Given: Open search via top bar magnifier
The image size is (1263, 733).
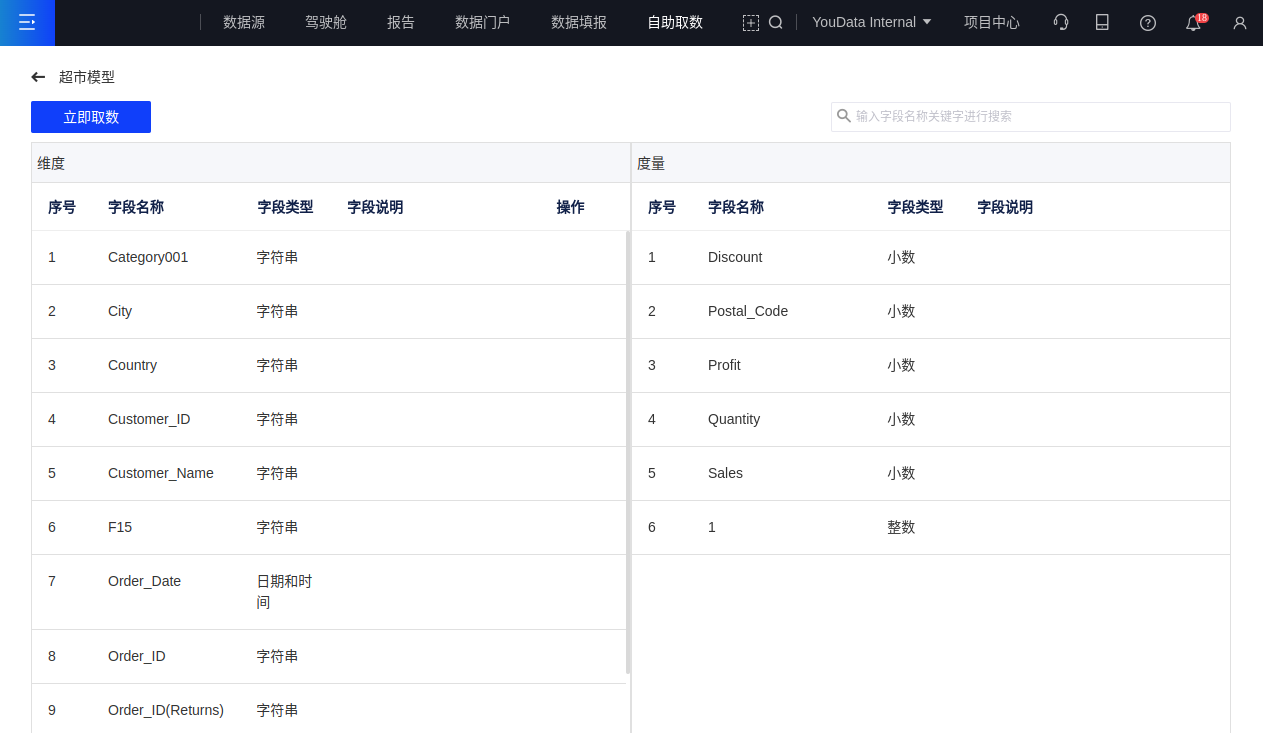Looking at the screenshot, I should pos(775,22).
